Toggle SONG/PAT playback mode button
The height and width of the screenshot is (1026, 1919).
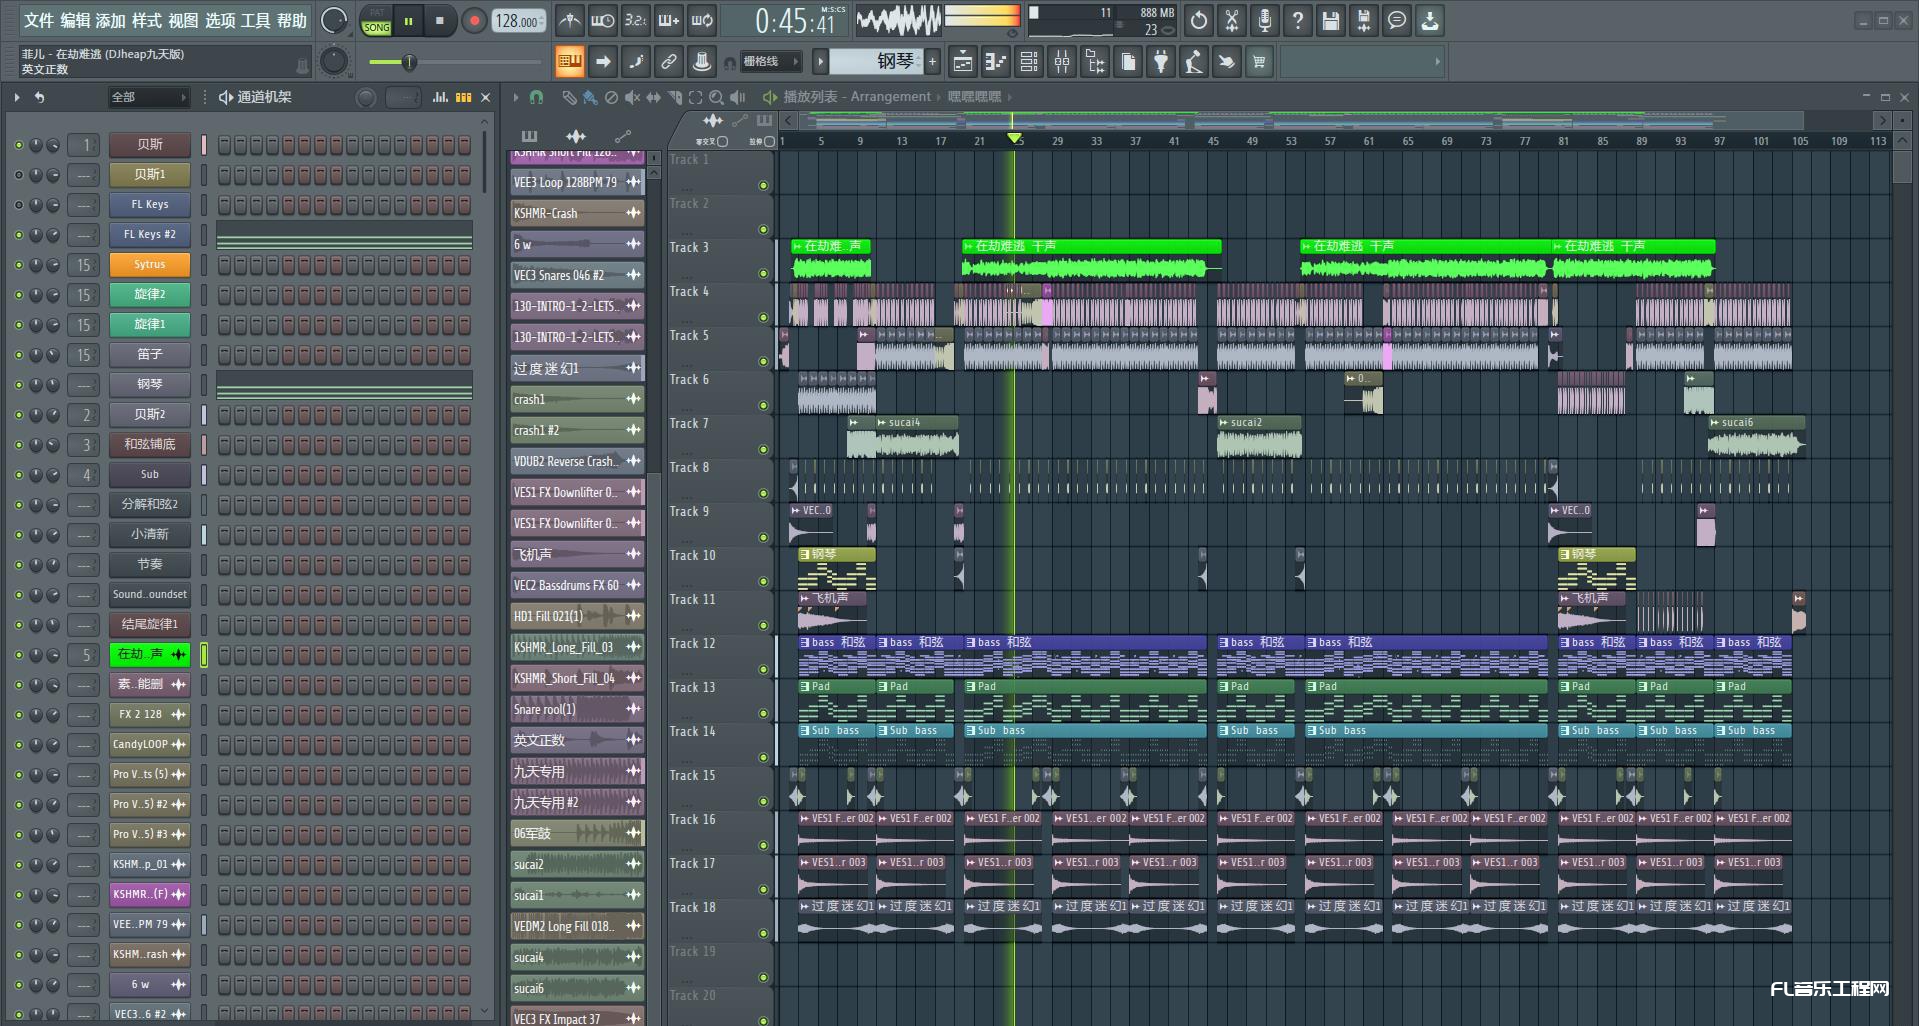[377, 21]
